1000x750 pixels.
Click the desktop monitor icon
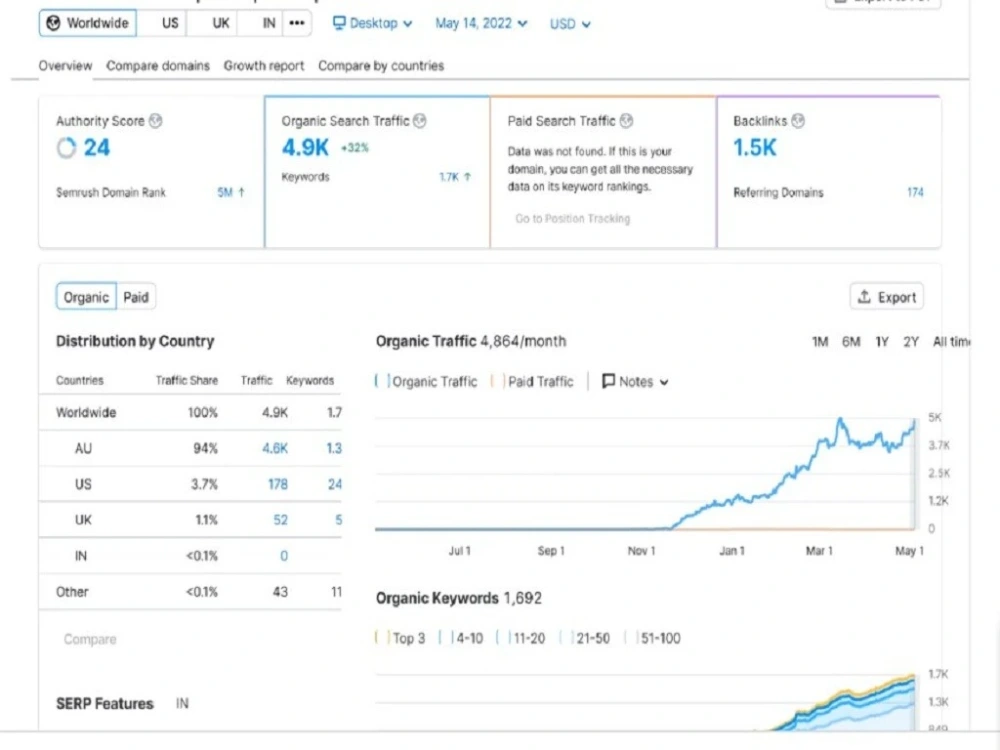[x=339, y=23]
